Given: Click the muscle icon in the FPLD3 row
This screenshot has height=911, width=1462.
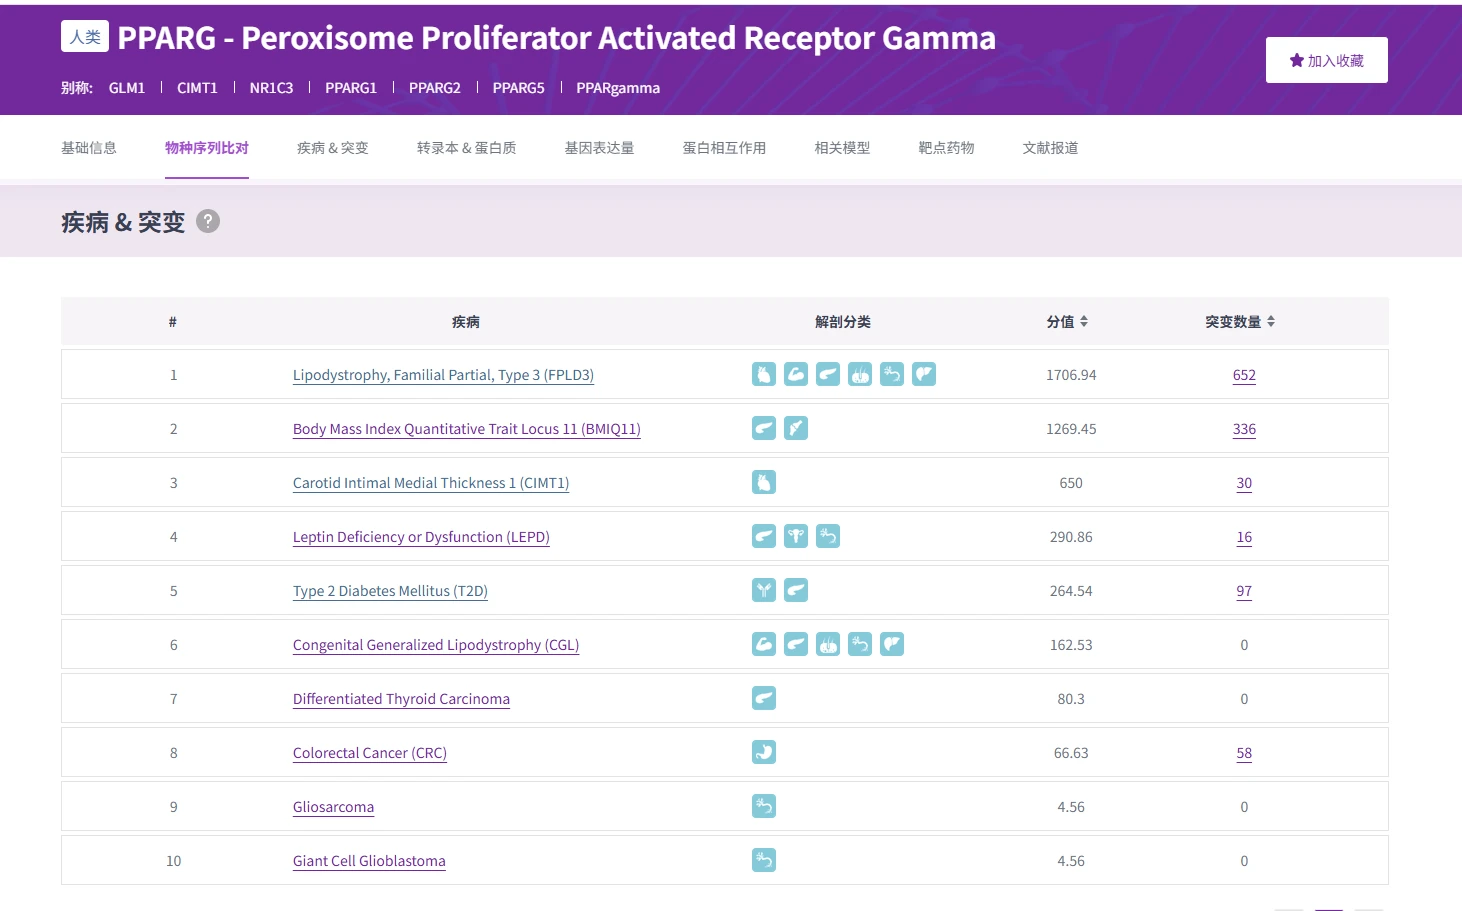Looking at the screenshot, I should 796,374.
